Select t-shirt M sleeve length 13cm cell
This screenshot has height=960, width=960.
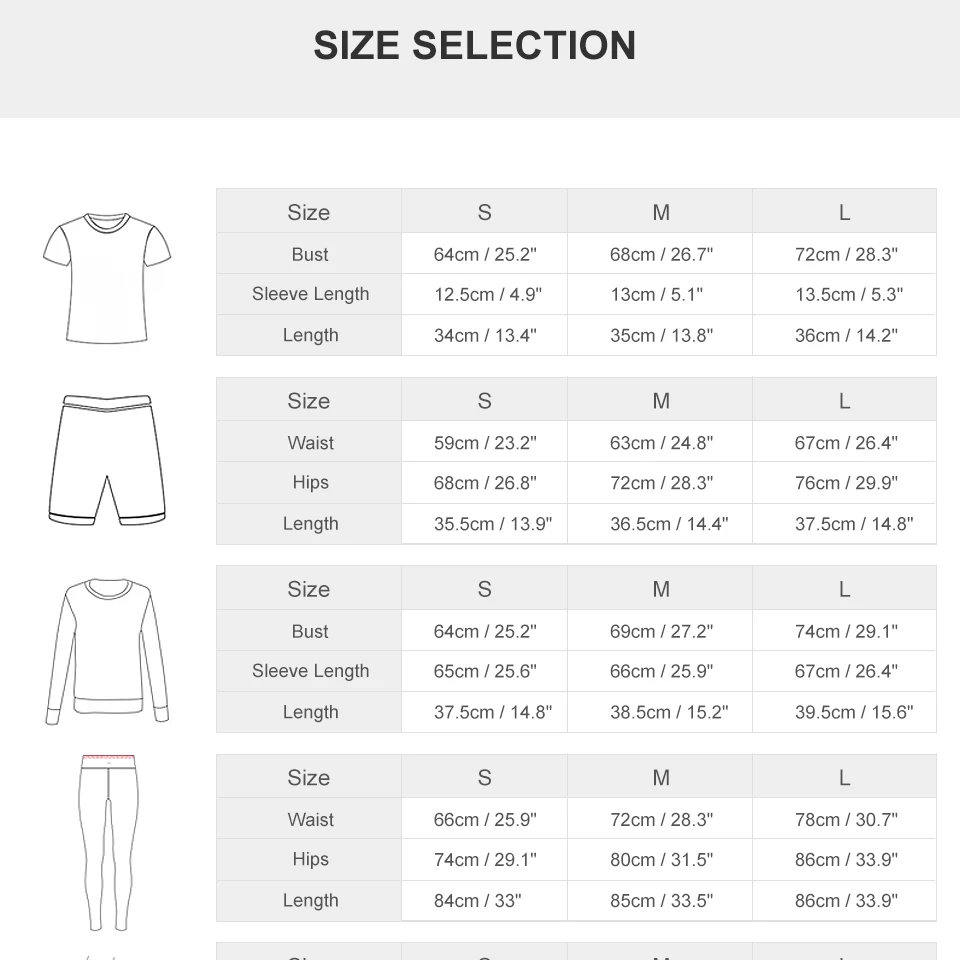pos(660,294)
